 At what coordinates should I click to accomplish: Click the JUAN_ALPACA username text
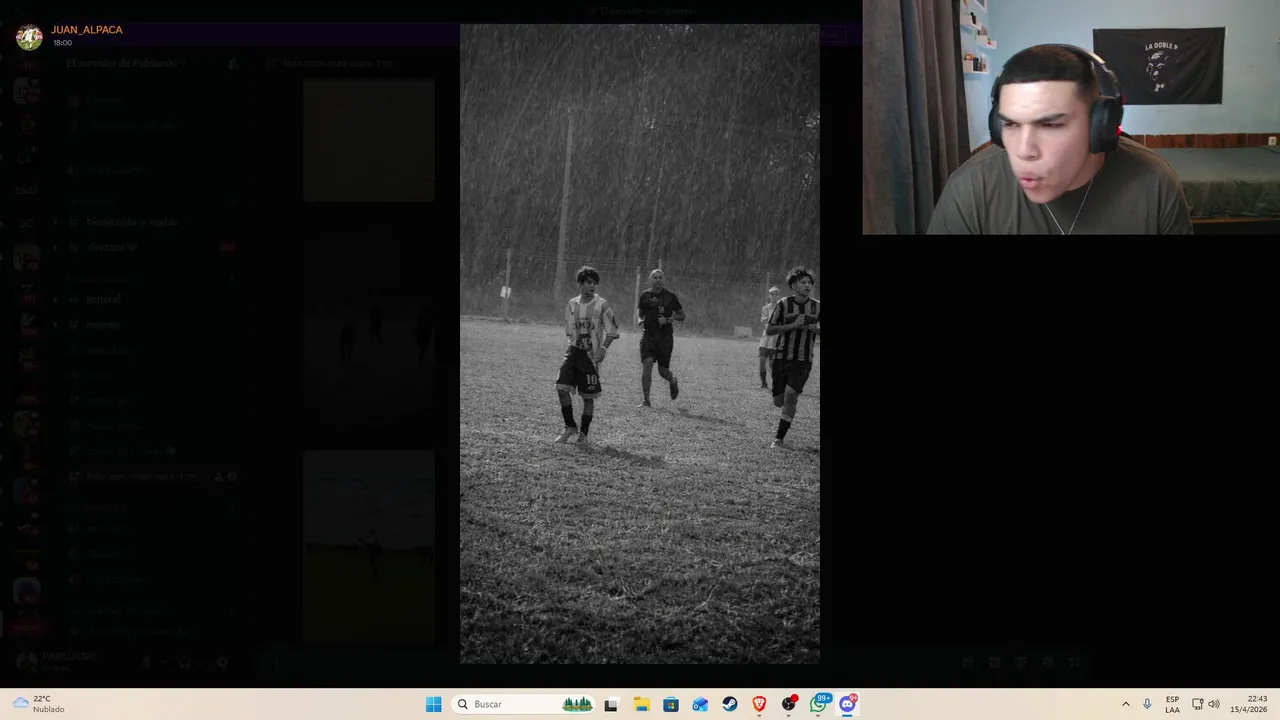pyautogui.click(x=87, y=30)
